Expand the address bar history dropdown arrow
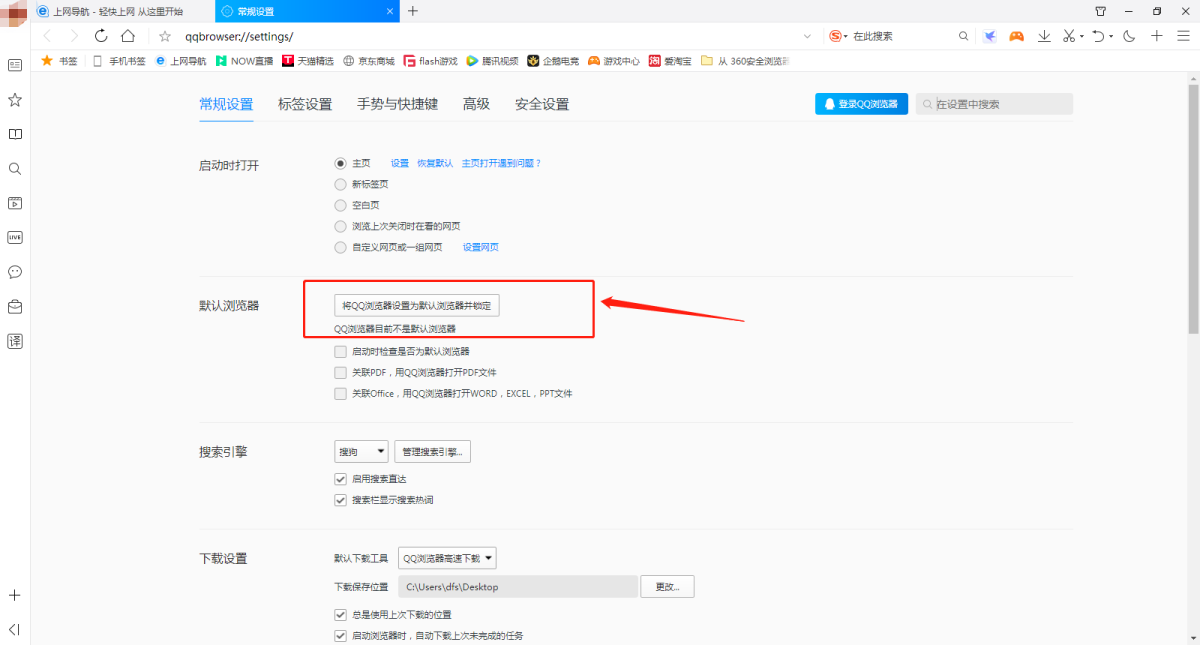The height and width of the screenshot is (645, 1200). tap(807, 36)
